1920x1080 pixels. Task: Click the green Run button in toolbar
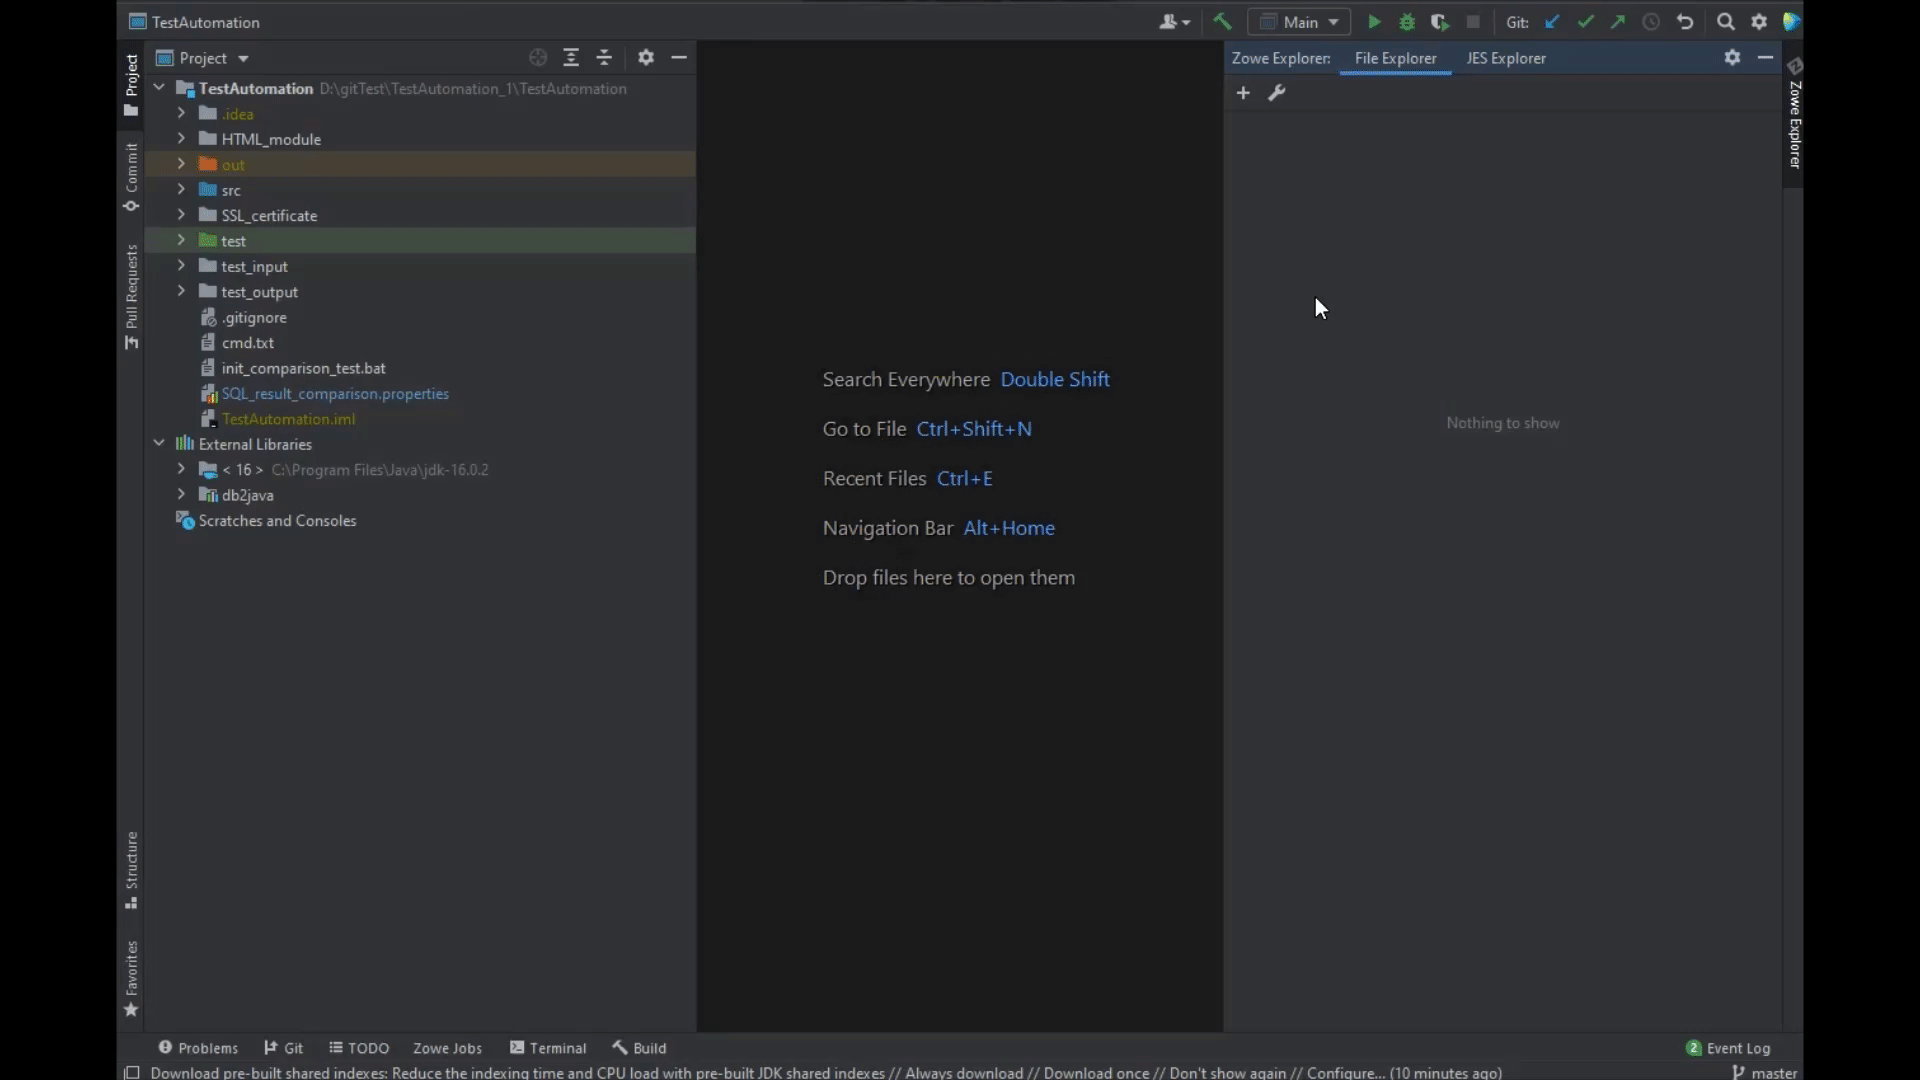pyautogui.click(x=1374, y=22)
